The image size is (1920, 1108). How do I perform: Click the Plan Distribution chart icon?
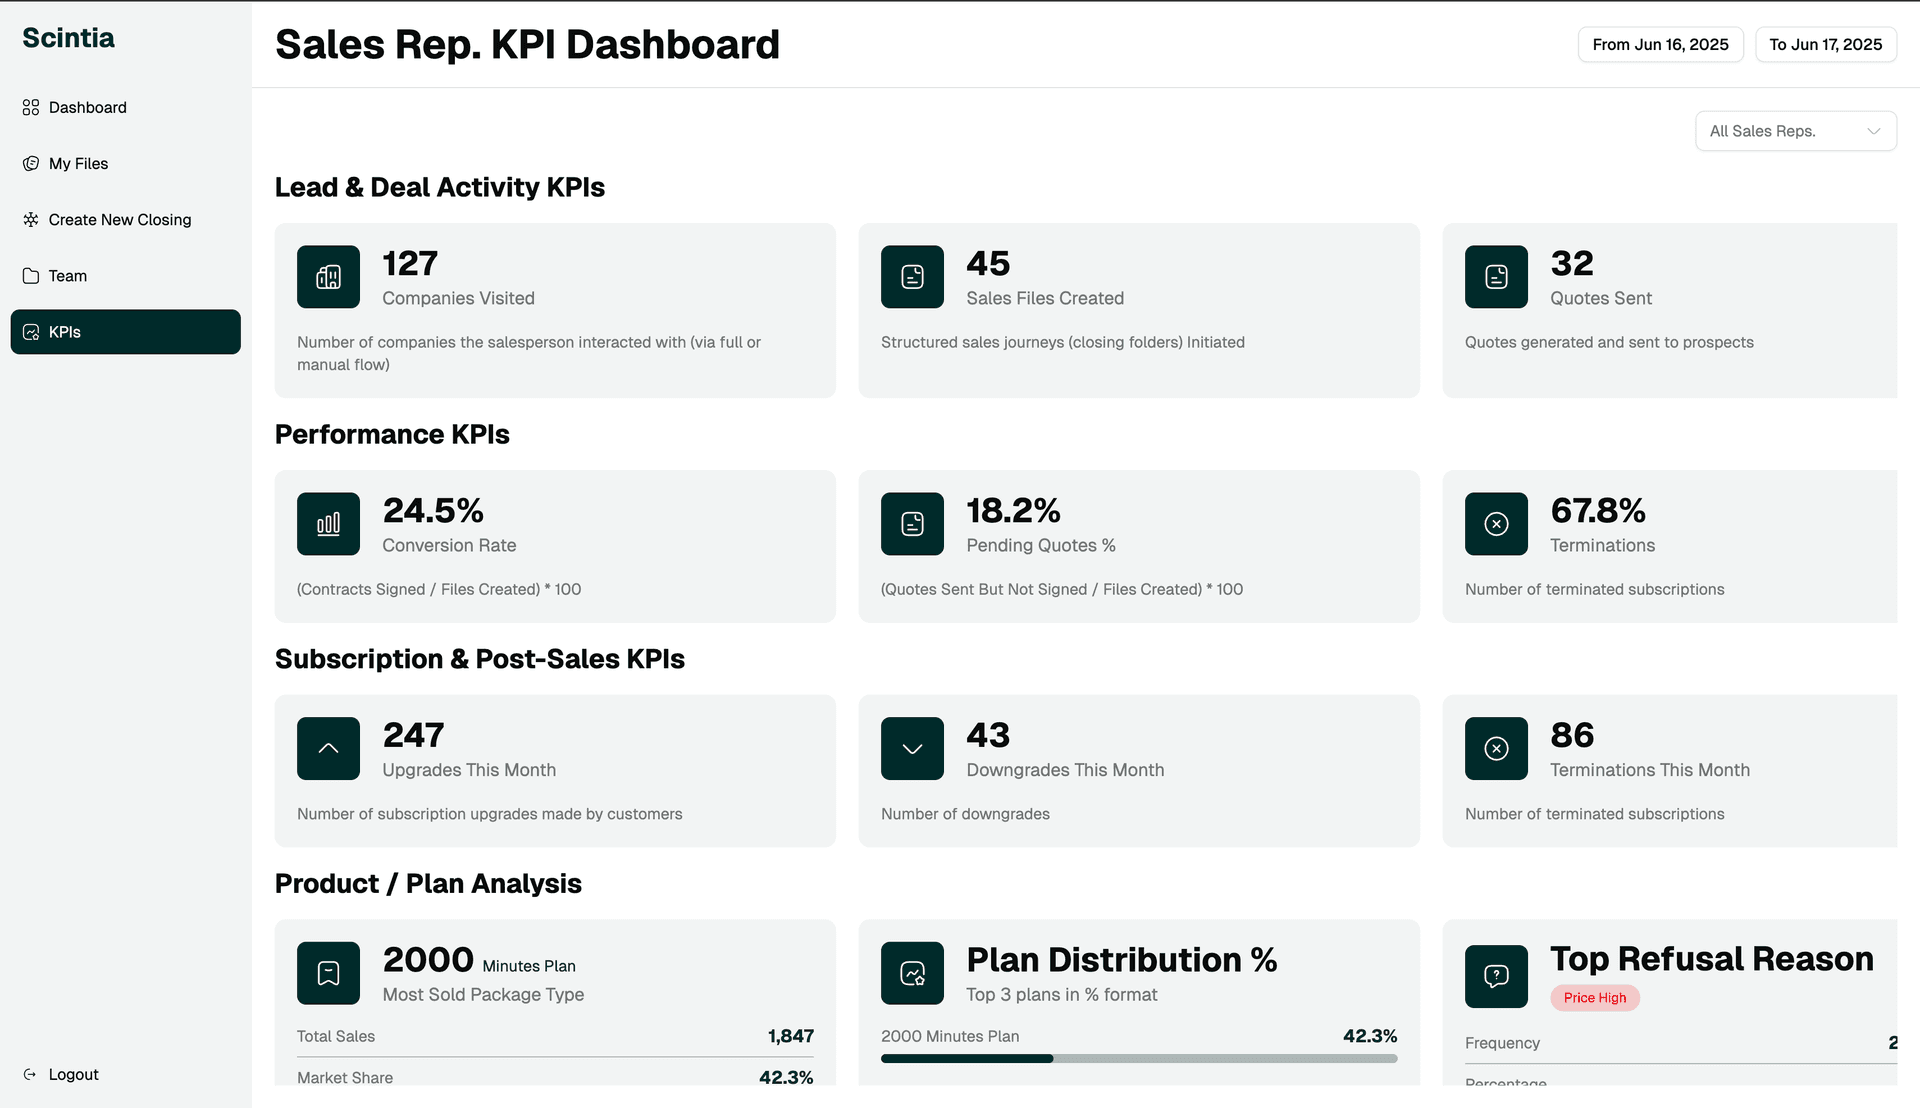click(x=912, y=973)
